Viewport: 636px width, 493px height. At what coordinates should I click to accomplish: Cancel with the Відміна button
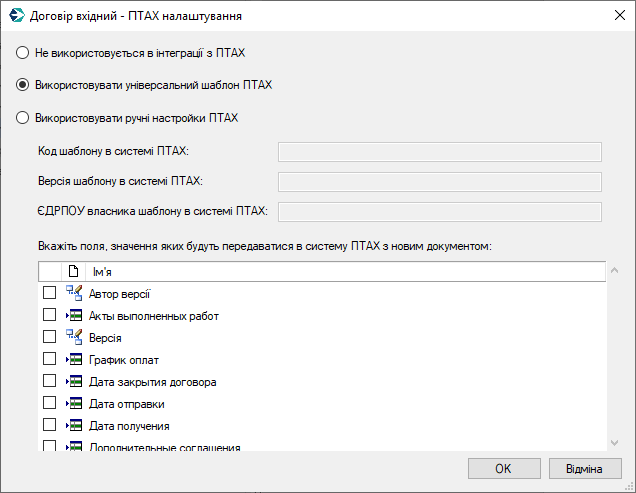click(585, 469)
